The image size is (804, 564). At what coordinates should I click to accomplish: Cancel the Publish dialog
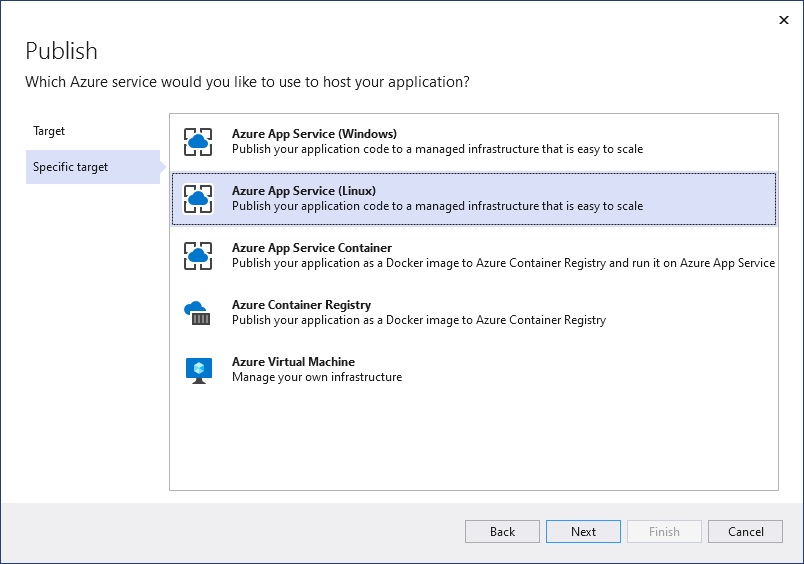pos(745,531)
